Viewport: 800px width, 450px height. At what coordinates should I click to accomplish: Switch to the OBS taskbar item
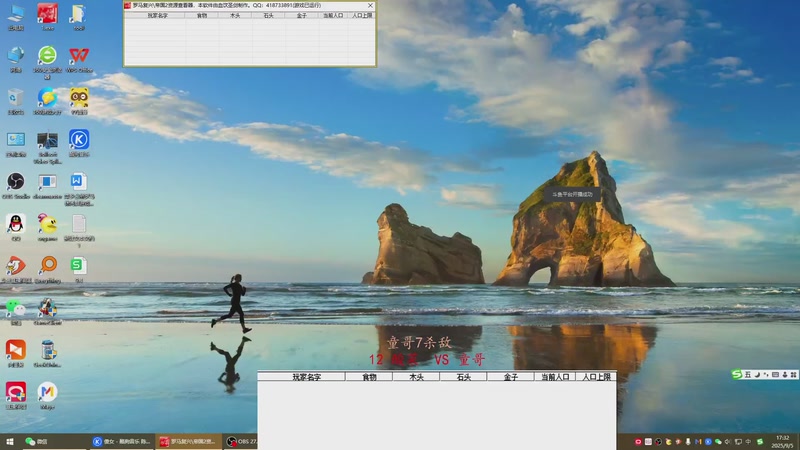[x=241, y=441]
